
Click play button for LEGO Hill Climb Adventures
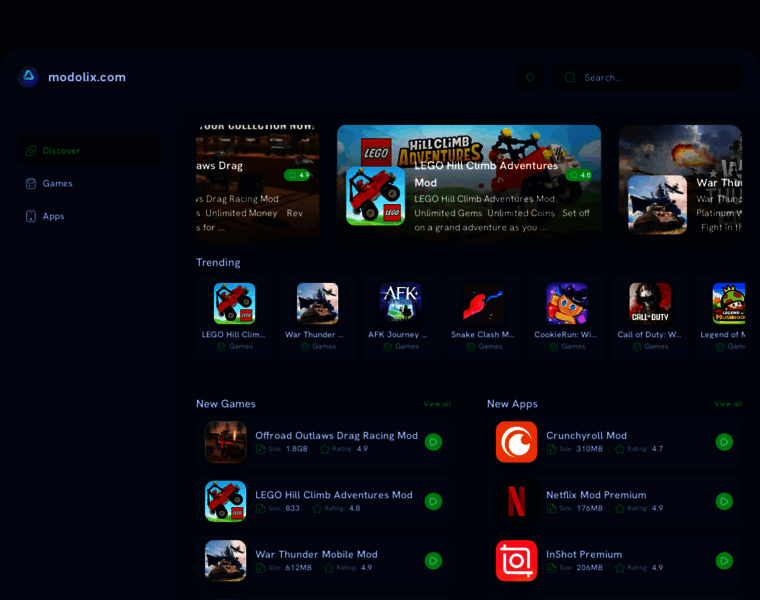433,501
